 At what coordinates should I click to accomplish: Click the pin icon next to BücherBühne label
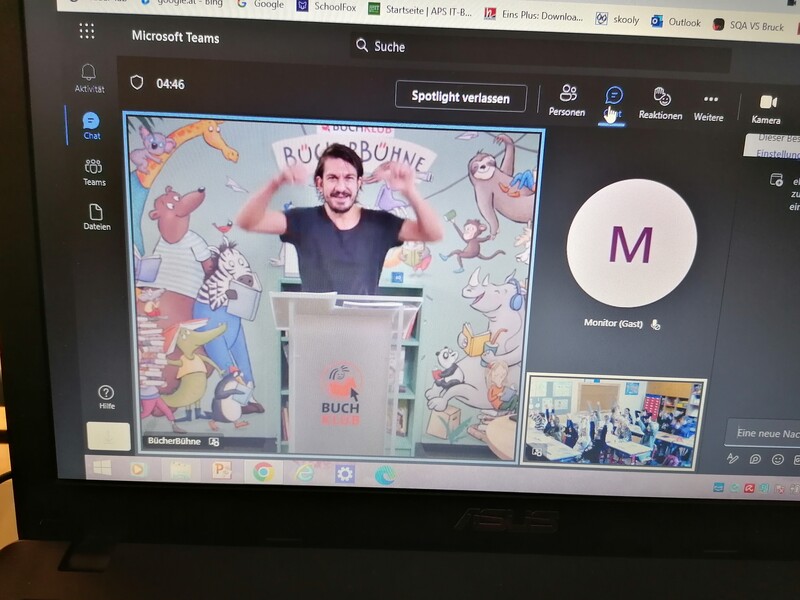click(x=214, y=442)
